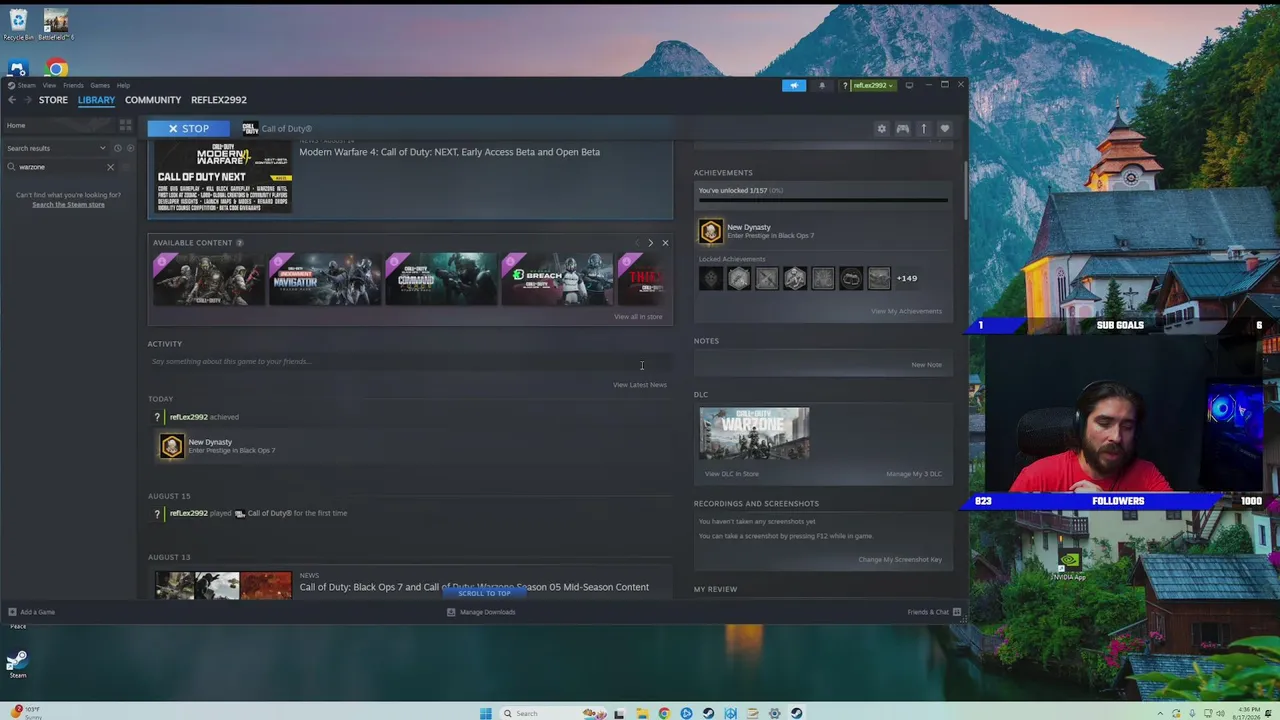This screenshot has height=720, width=1280.
Task: Close the Available Content panel
Action: pyautogui.click(x=665, y=243)
